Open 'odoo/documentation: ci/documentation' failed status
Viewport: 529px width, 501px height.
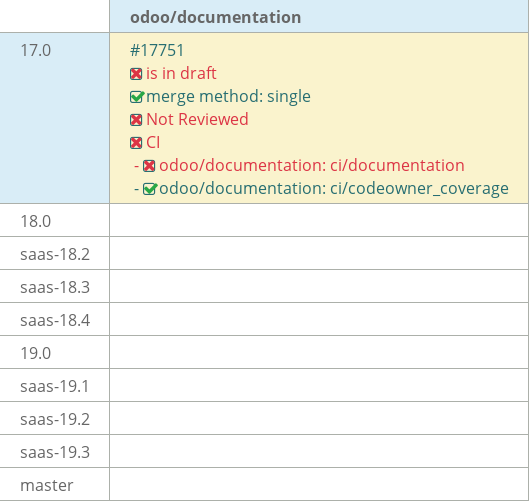[x=312, y=166]
